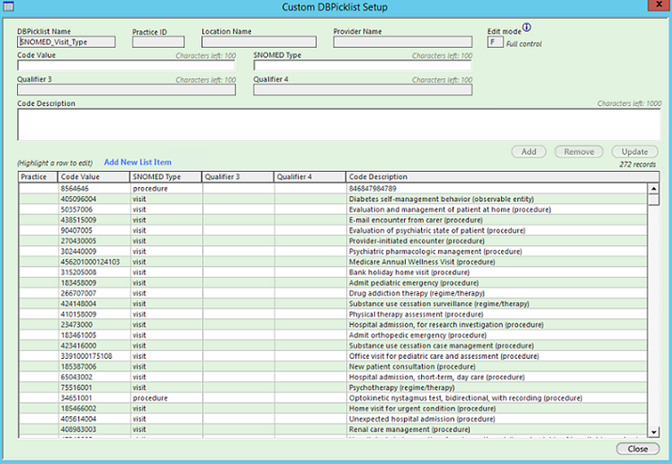Select the Unexpected hospital admission row
The width and height of the screenshot is (672, 464).
pos(333,419)
